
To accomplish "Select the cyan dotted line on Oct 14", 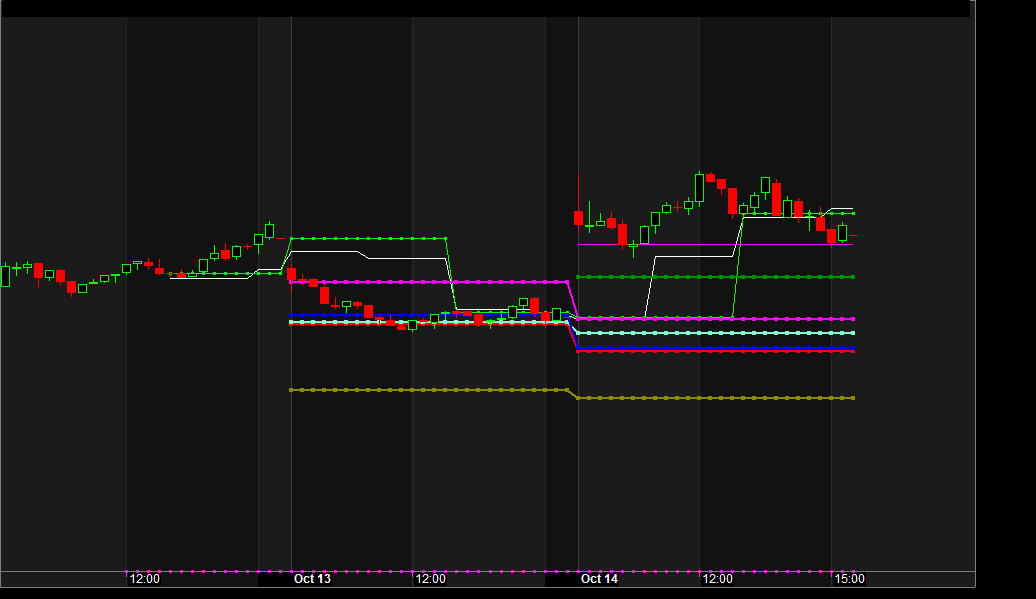I will (716, 333).
